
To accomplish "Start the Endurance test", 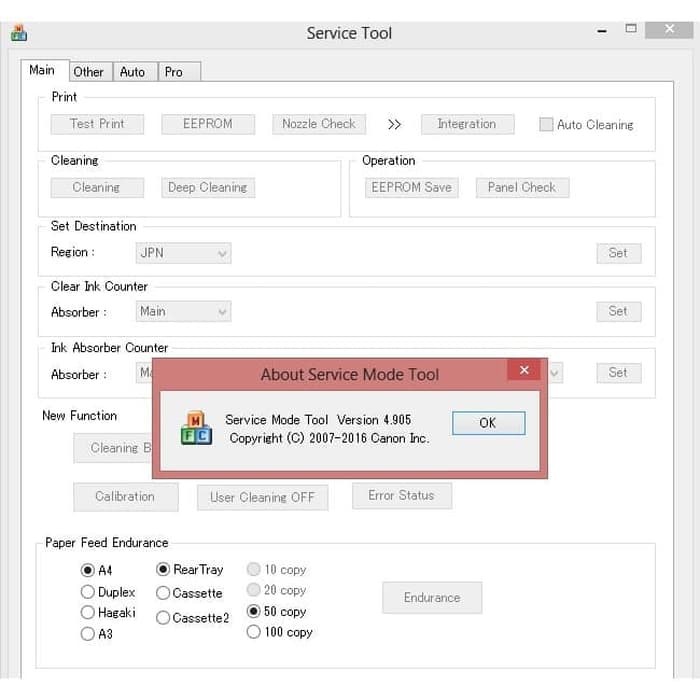I will click(432, 597).
